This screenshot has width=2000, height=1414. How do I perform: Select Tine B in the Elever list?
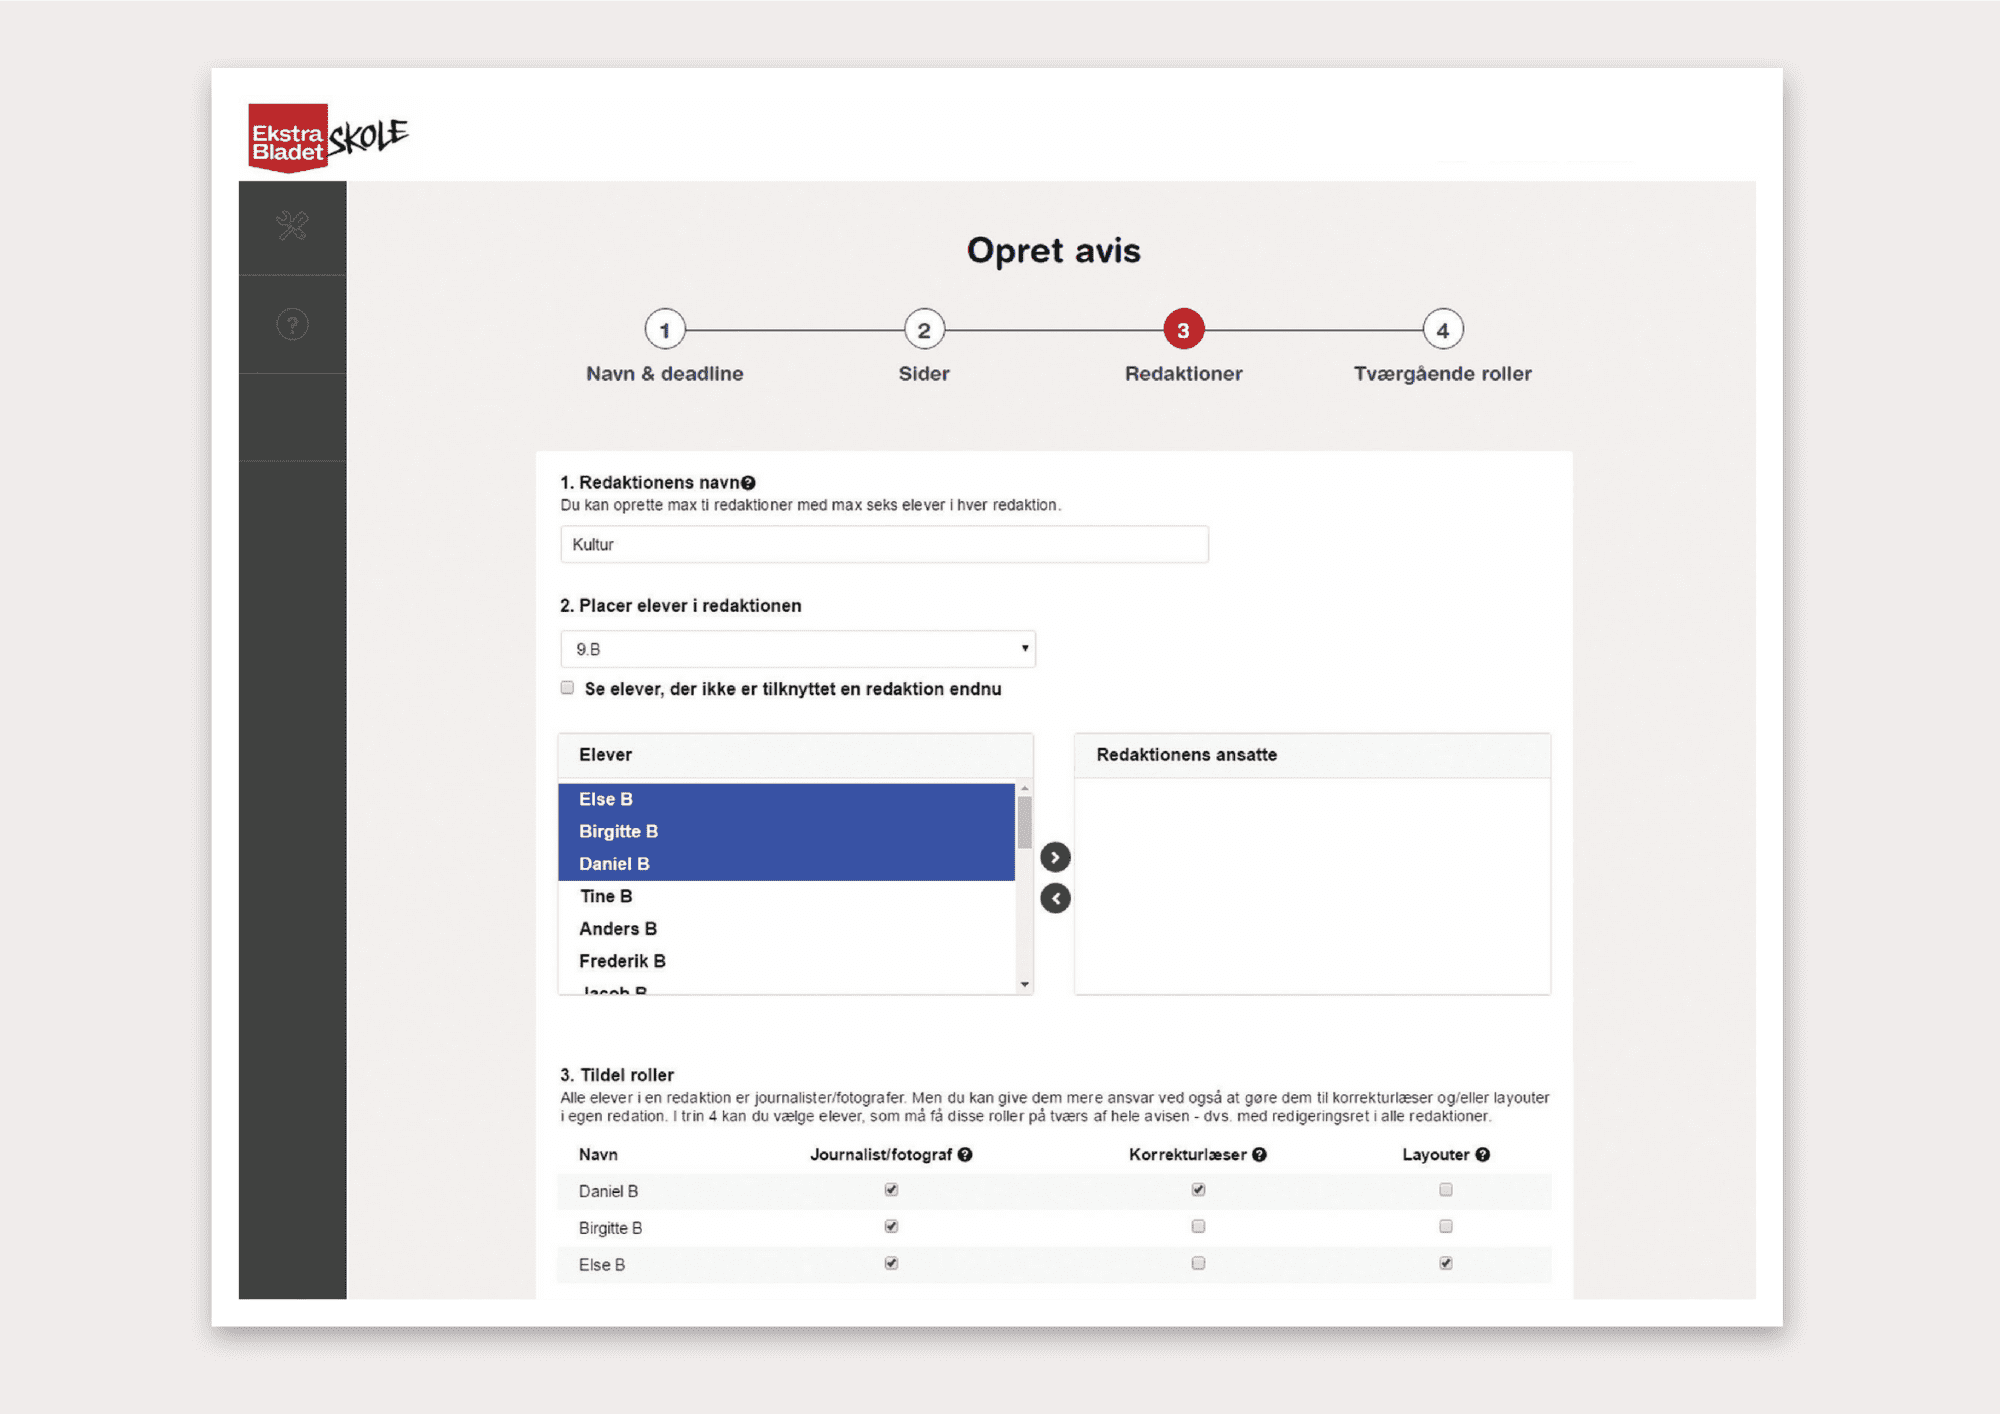point(606,896)
